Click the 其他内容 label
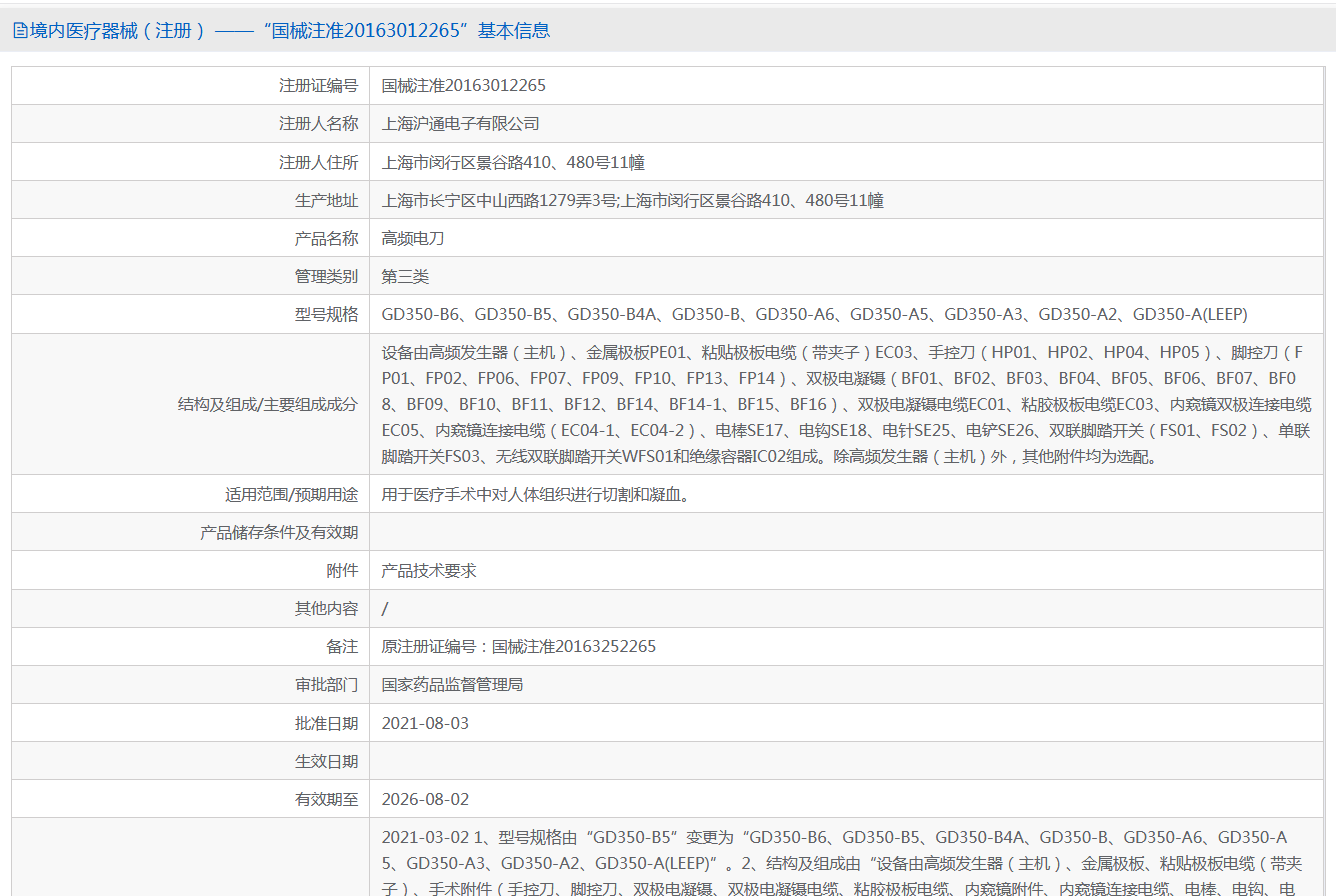Viewport: 1336px width, 896px height. click(x=326, y=608)
